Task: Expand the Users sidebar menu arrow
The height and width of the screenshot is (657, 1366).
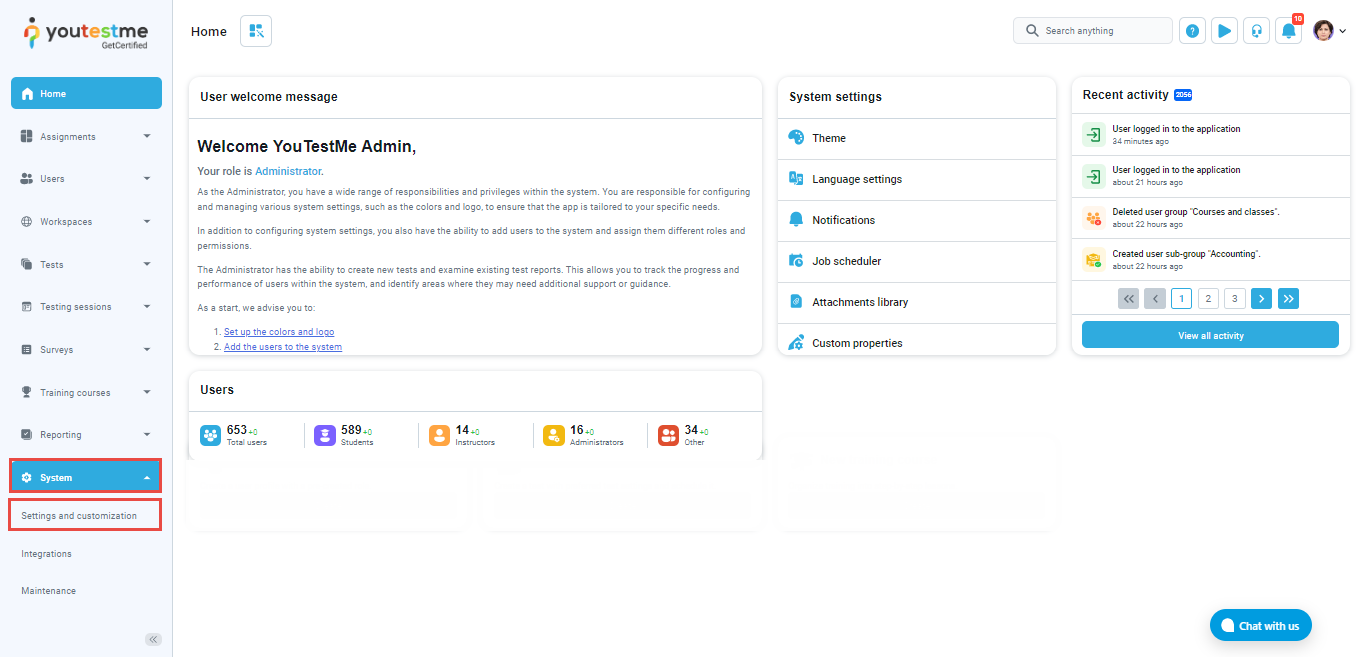Action: tap(147, 179)
